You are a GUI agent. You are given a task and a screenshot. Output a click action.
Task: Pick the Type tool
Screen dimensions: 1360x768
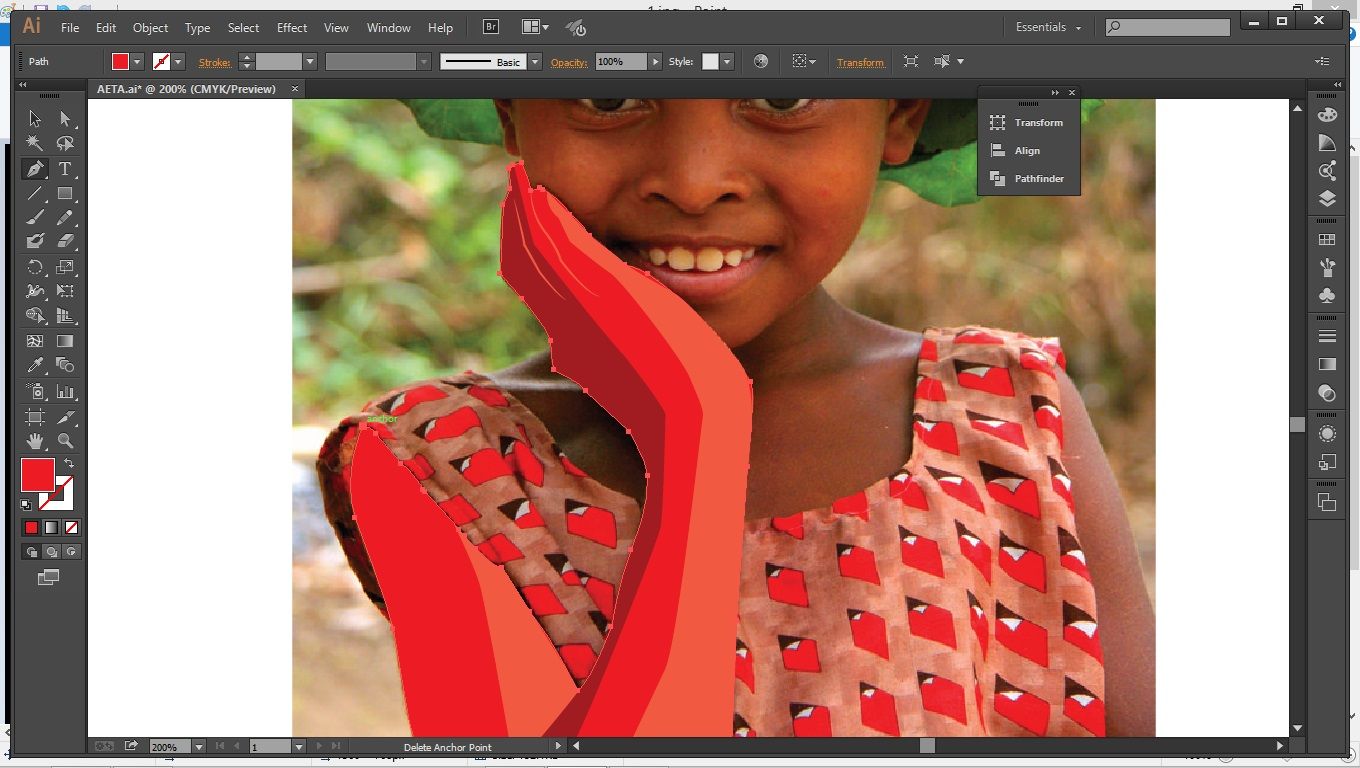[x=65, y=168]
